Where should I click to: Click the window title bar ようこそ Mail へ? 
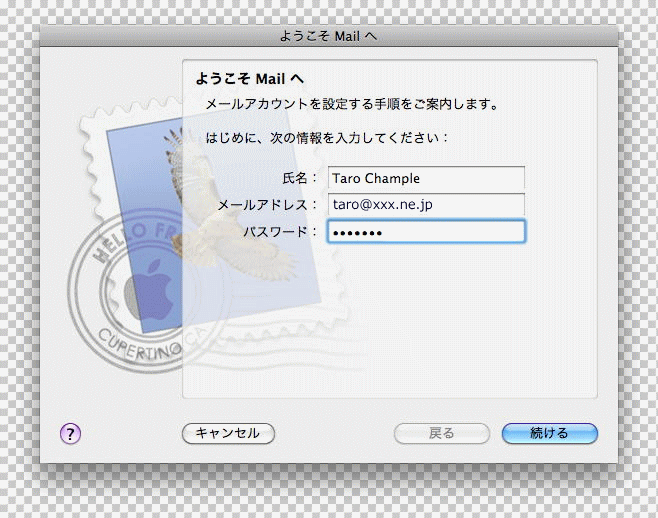pyautogui.click(x=329, y=36)
